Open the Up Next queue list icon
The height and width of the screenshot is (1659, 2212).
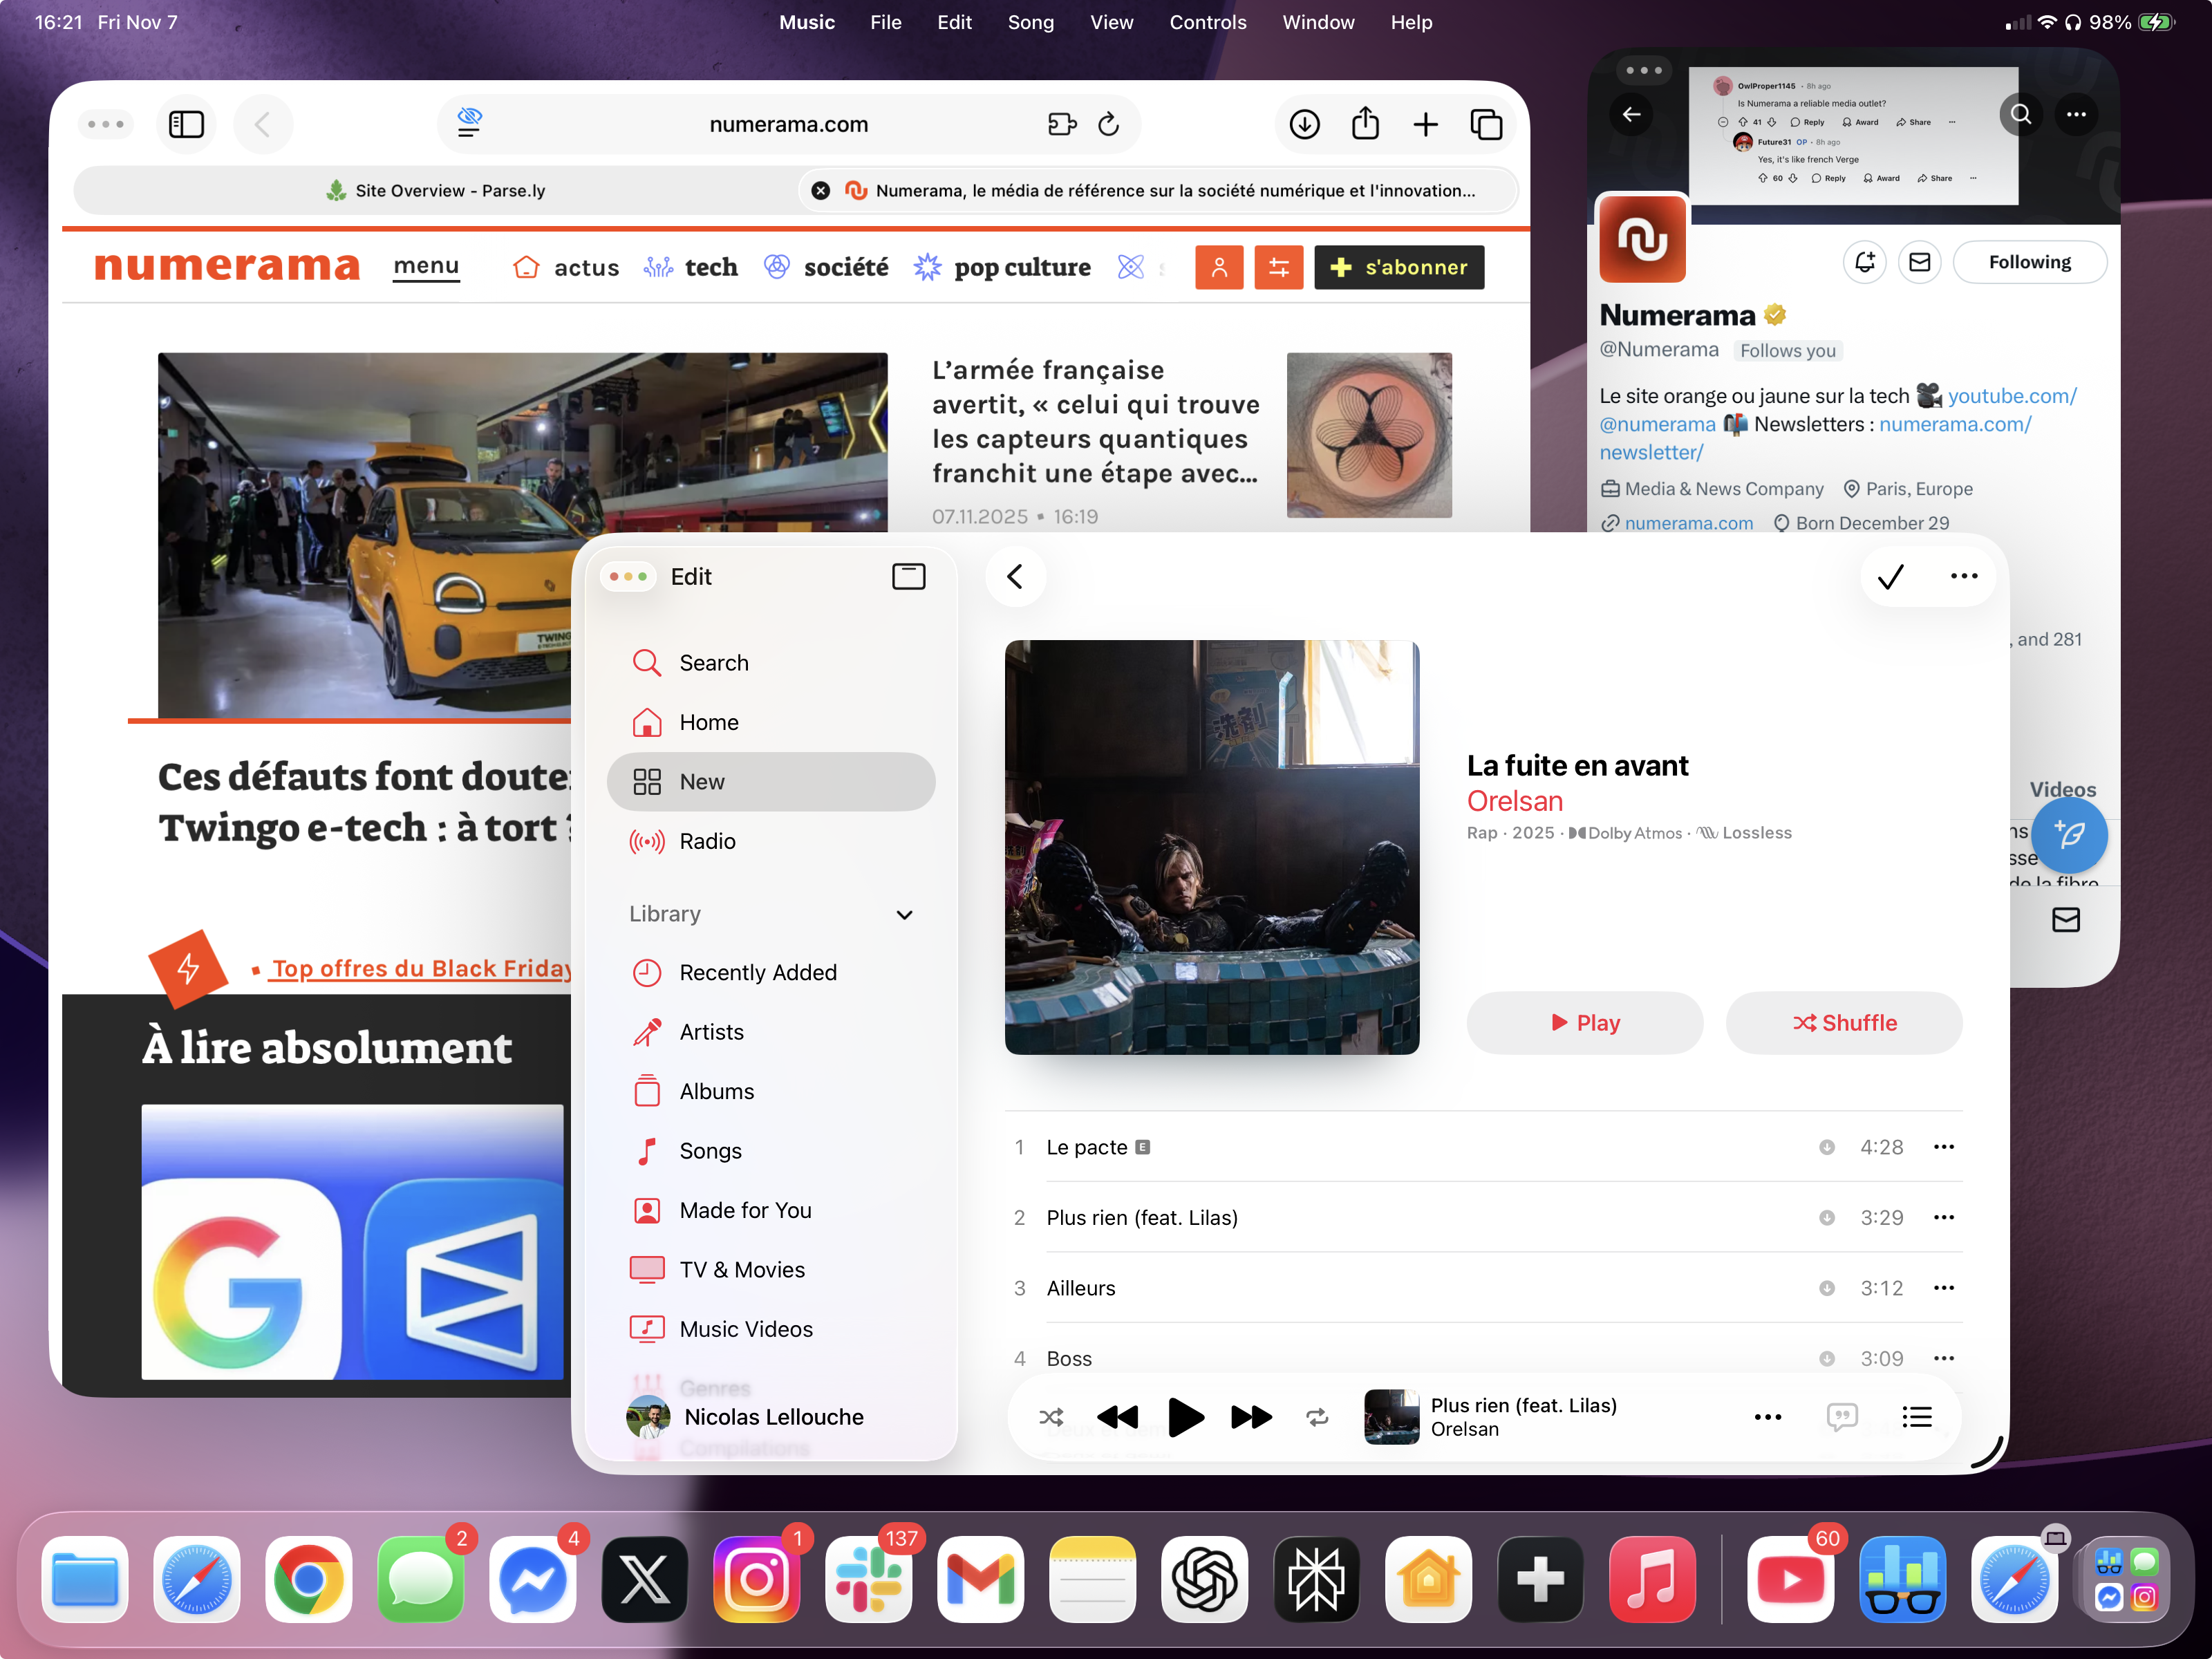pyautogui.click(x=1916, y=1416)
